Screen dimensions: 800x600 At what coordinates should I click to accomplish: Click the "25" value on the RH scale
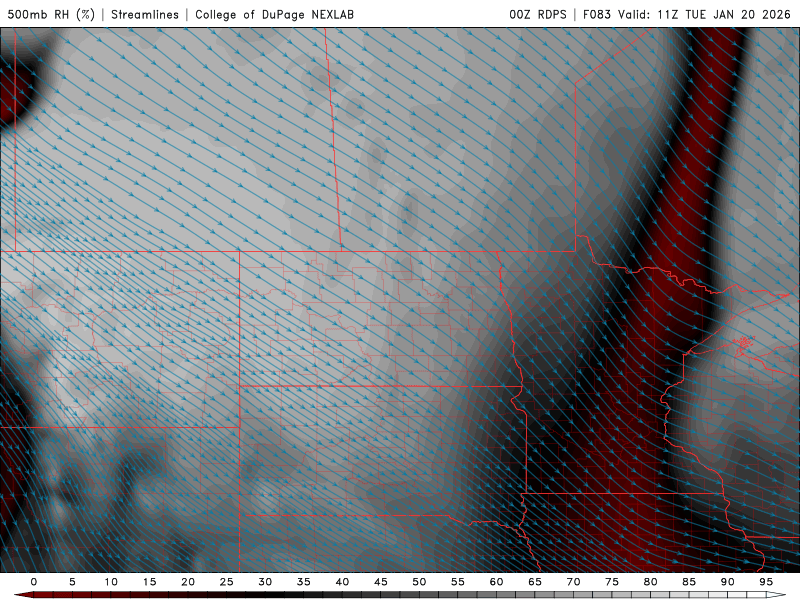[x=227, y=582]
